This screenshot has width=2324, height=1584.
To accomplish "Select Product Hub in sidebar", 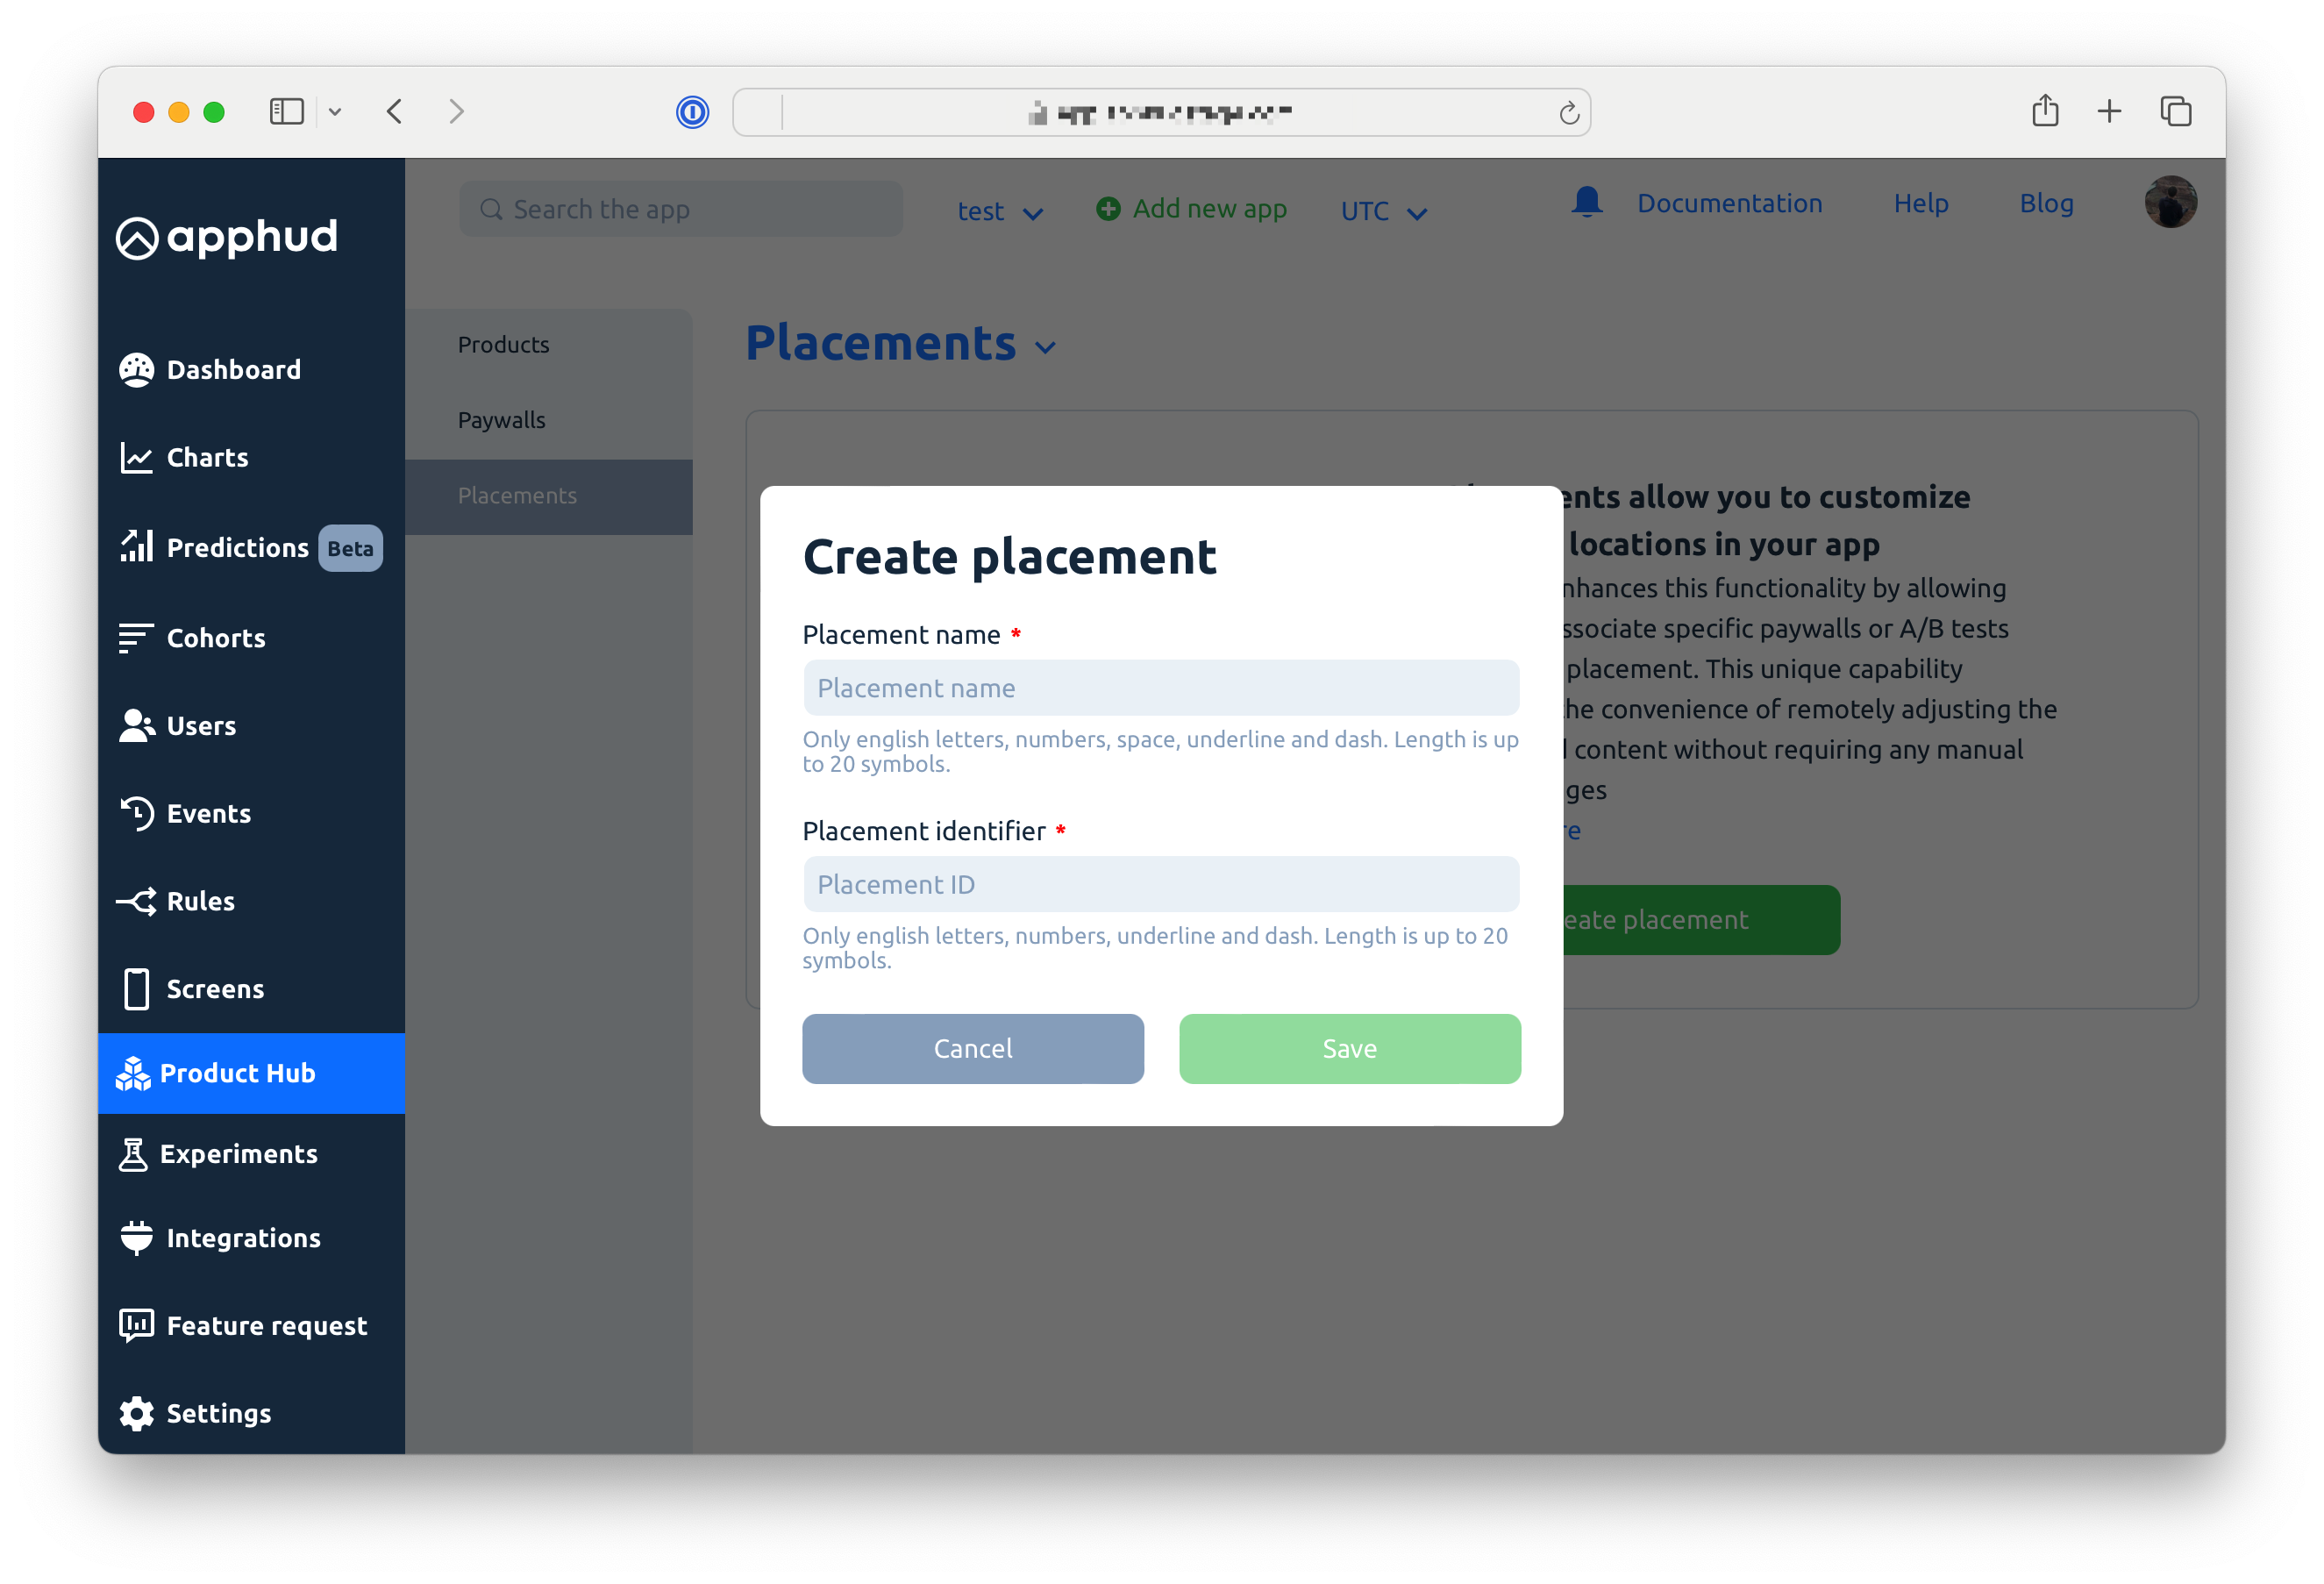I will coord(251,1073).
